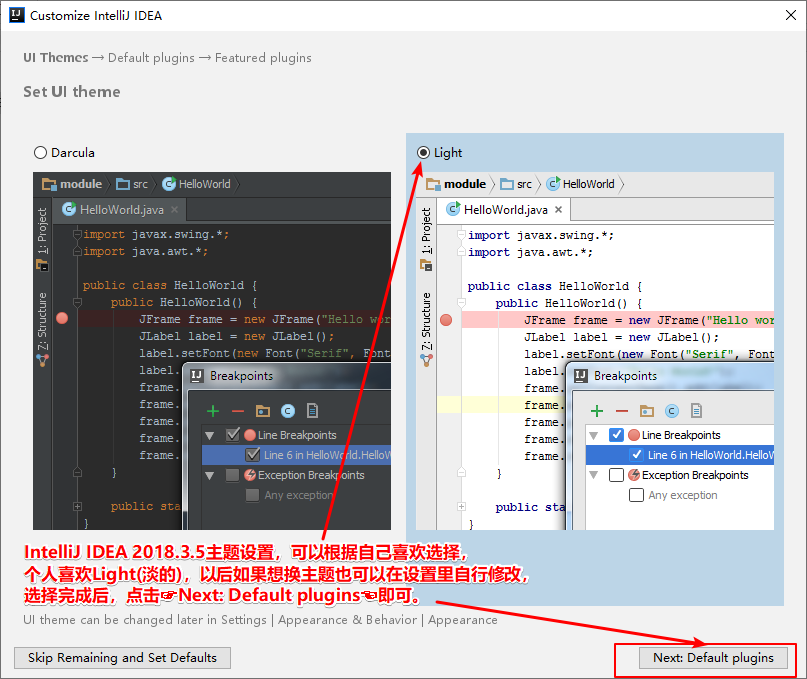Add a breakpoint using the plus icon
The height and width of the screenshot is (679, 807).
pos(596,410)
